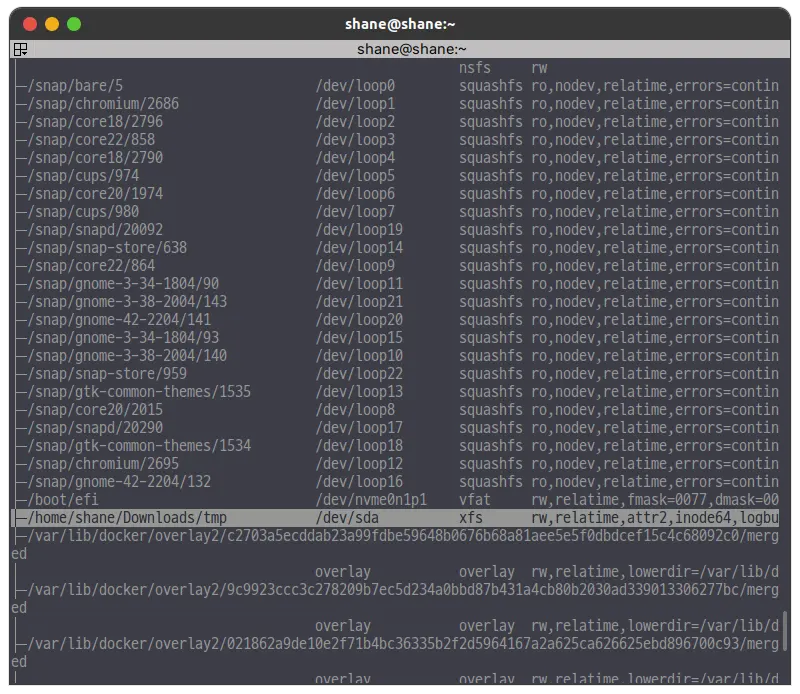Select the /snap/core22/864 mount path
Viewport: 800px width, 694px height.
[x=91, y=266]
